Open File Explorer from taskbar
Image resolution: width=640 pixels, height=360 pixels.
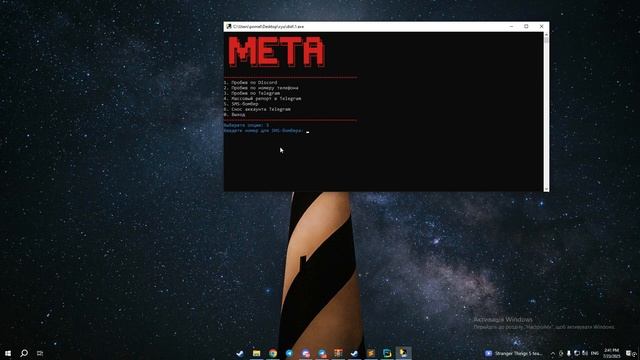pos(256,353)
